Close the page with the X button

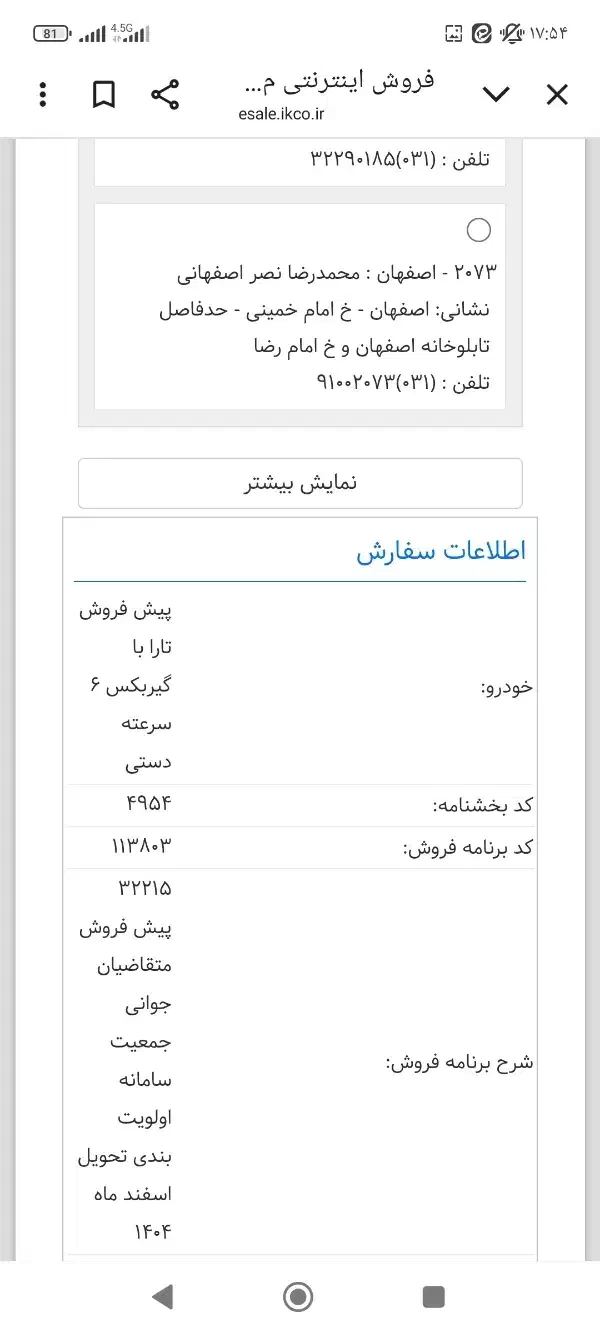tap(557, 93)
